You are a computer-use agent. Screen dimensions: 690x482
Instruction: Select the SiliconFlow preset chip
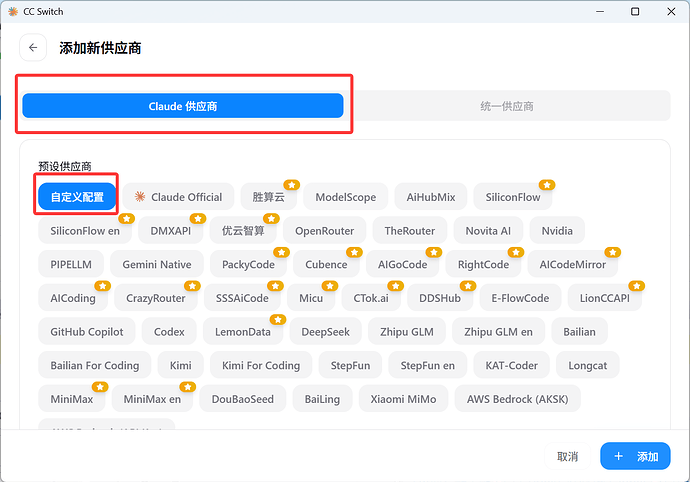point(513,197)
